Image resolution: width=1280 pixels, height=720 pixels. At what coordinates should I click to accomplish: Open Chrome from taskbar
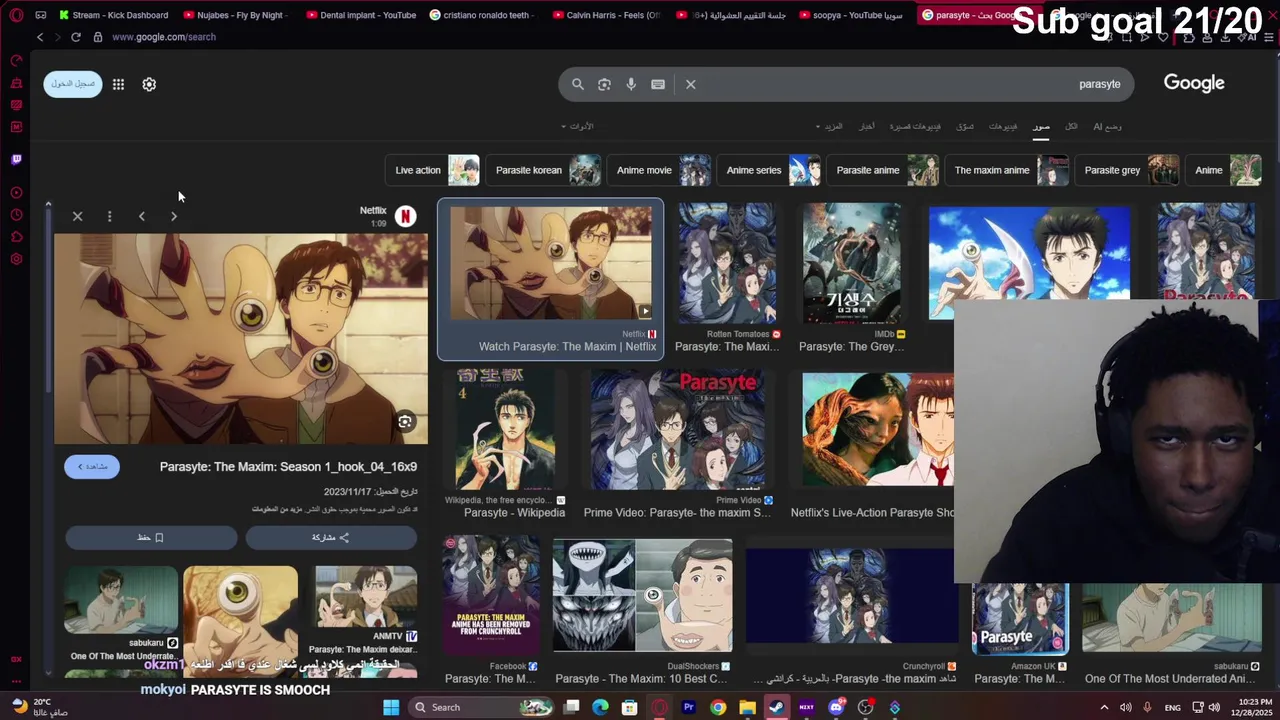pyautogui.click(x=718, y=707)
